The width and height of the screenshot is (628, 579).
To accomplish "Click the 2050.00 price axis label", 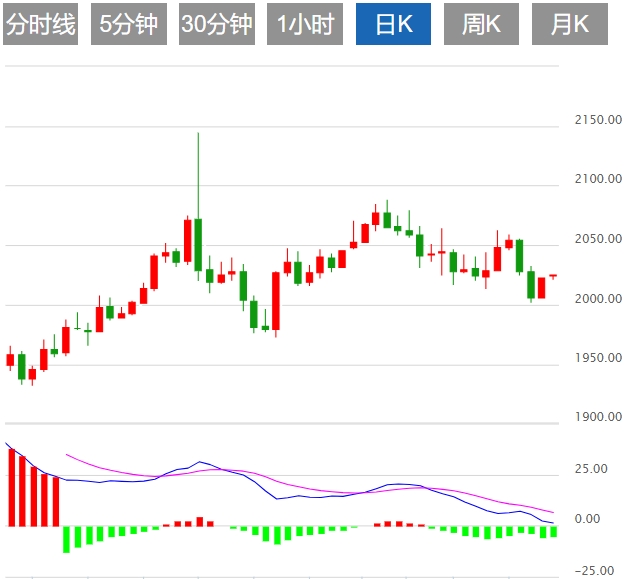I will click(598, 239).
